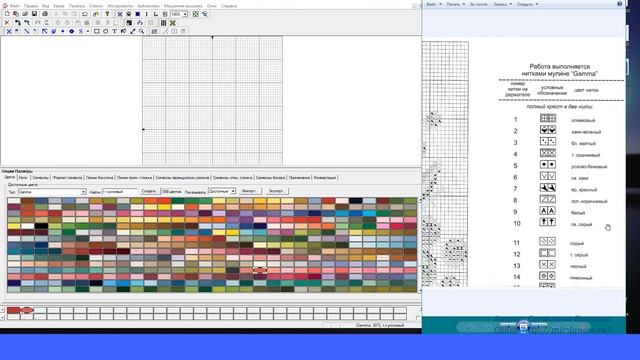
Task: Click the palette bar scroll down arrow
Action: [2, 317]
